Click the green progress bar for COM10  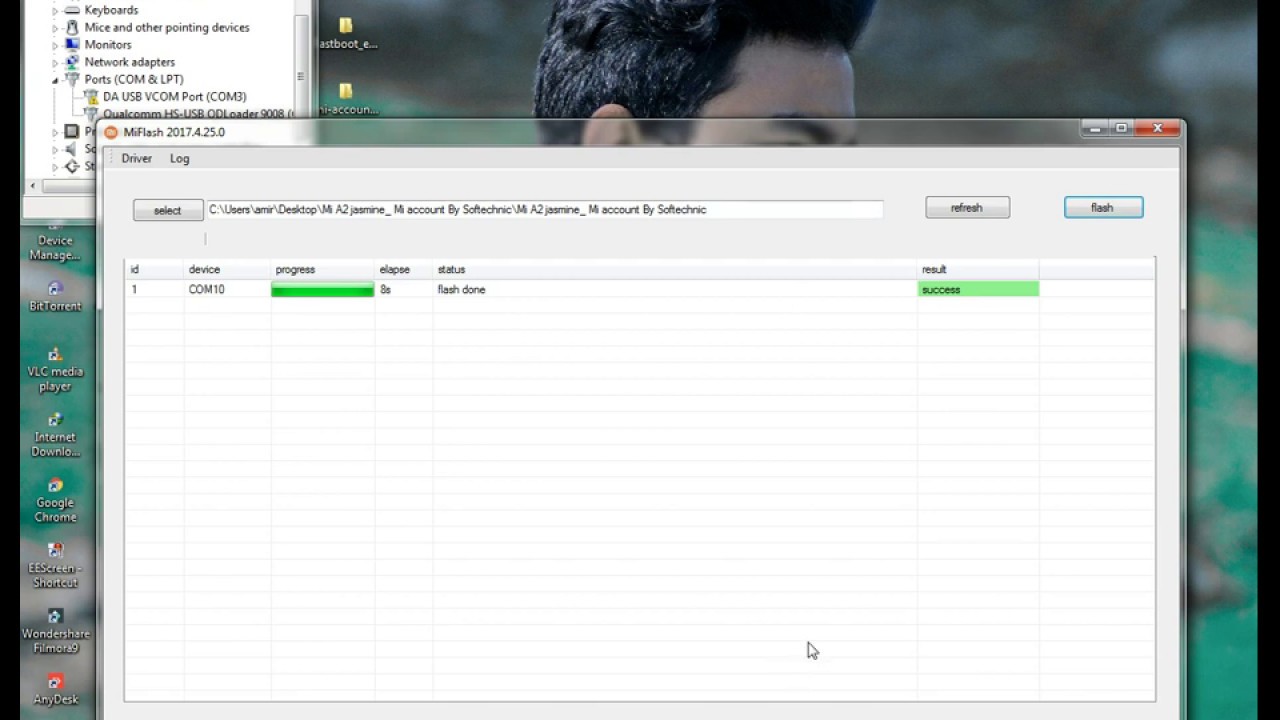(x=322, y=290)
